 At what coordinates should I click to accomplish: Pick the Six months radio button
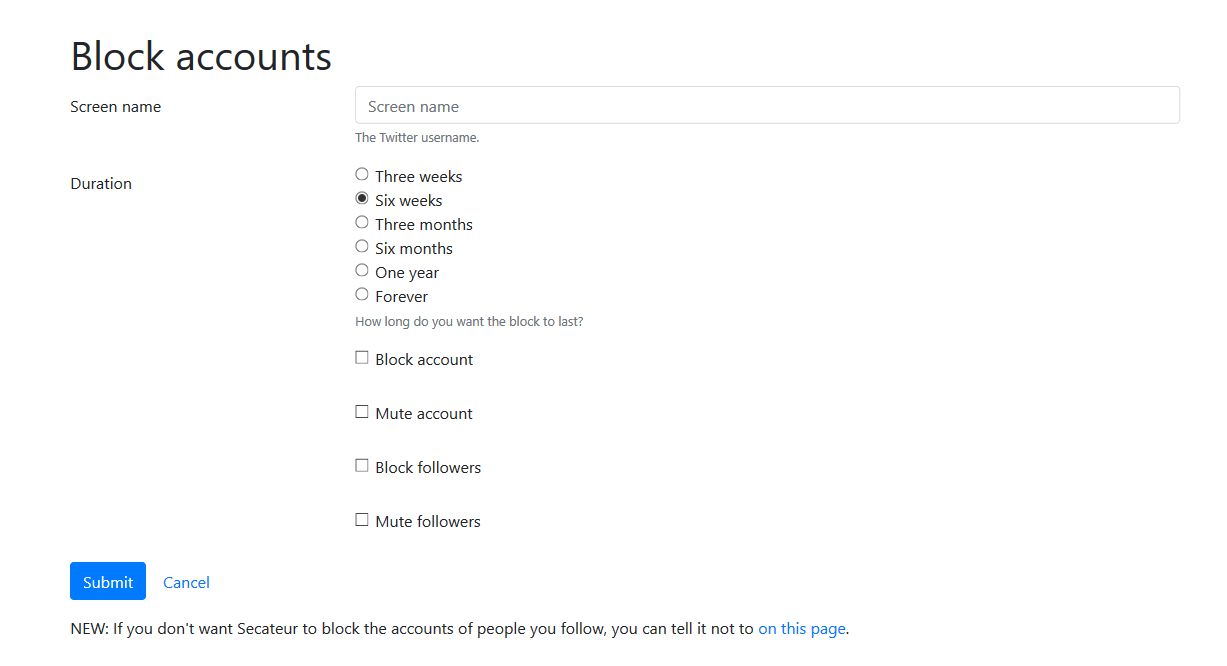click(362, 247)
